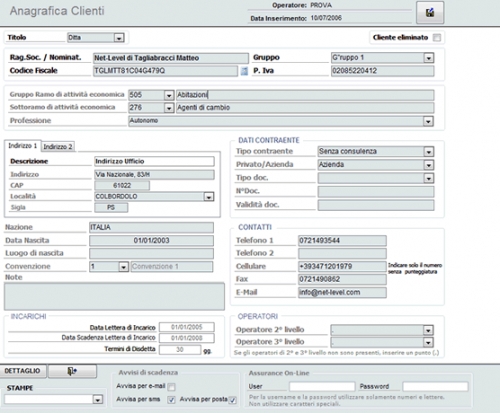Click the save icon button top right
This screenshot has height=413, width=500.
[x=430, y=13]
